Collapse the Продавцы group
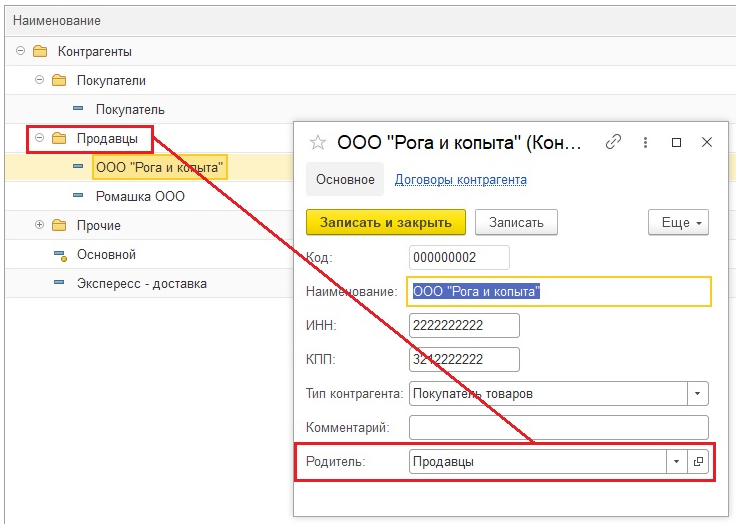Image resolution: width=737 pixels, height=526 pixels. 40,138
